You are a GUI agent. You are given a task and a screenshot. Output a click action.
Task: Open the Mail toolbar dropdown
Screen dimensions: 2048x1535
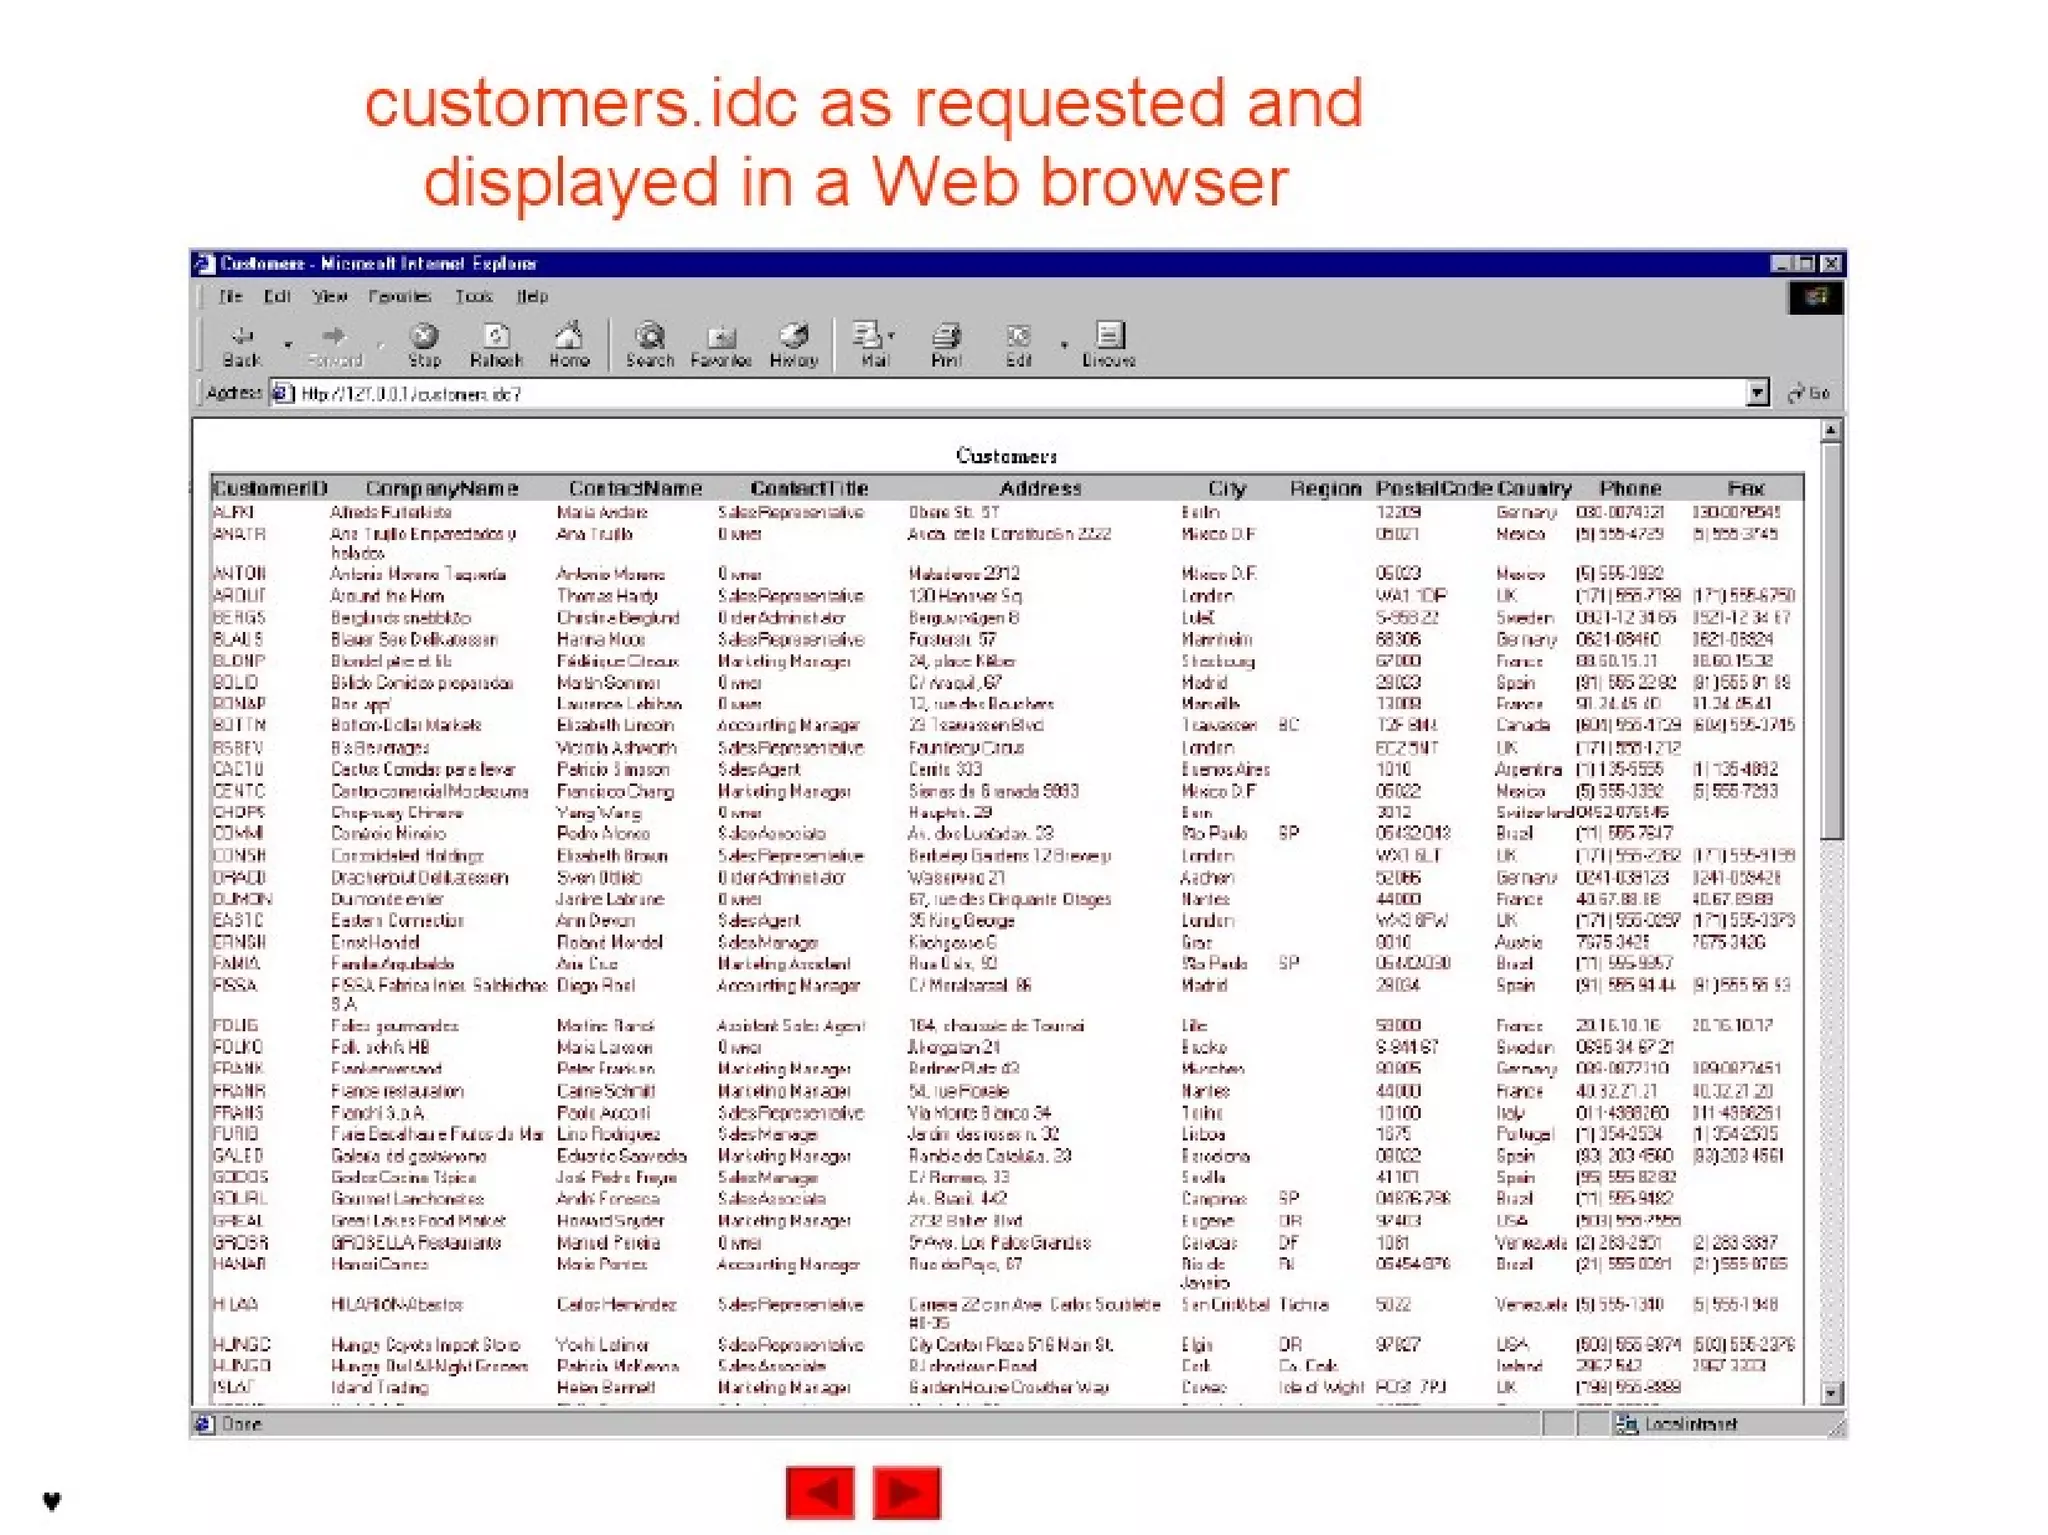(x=892, y=336)
